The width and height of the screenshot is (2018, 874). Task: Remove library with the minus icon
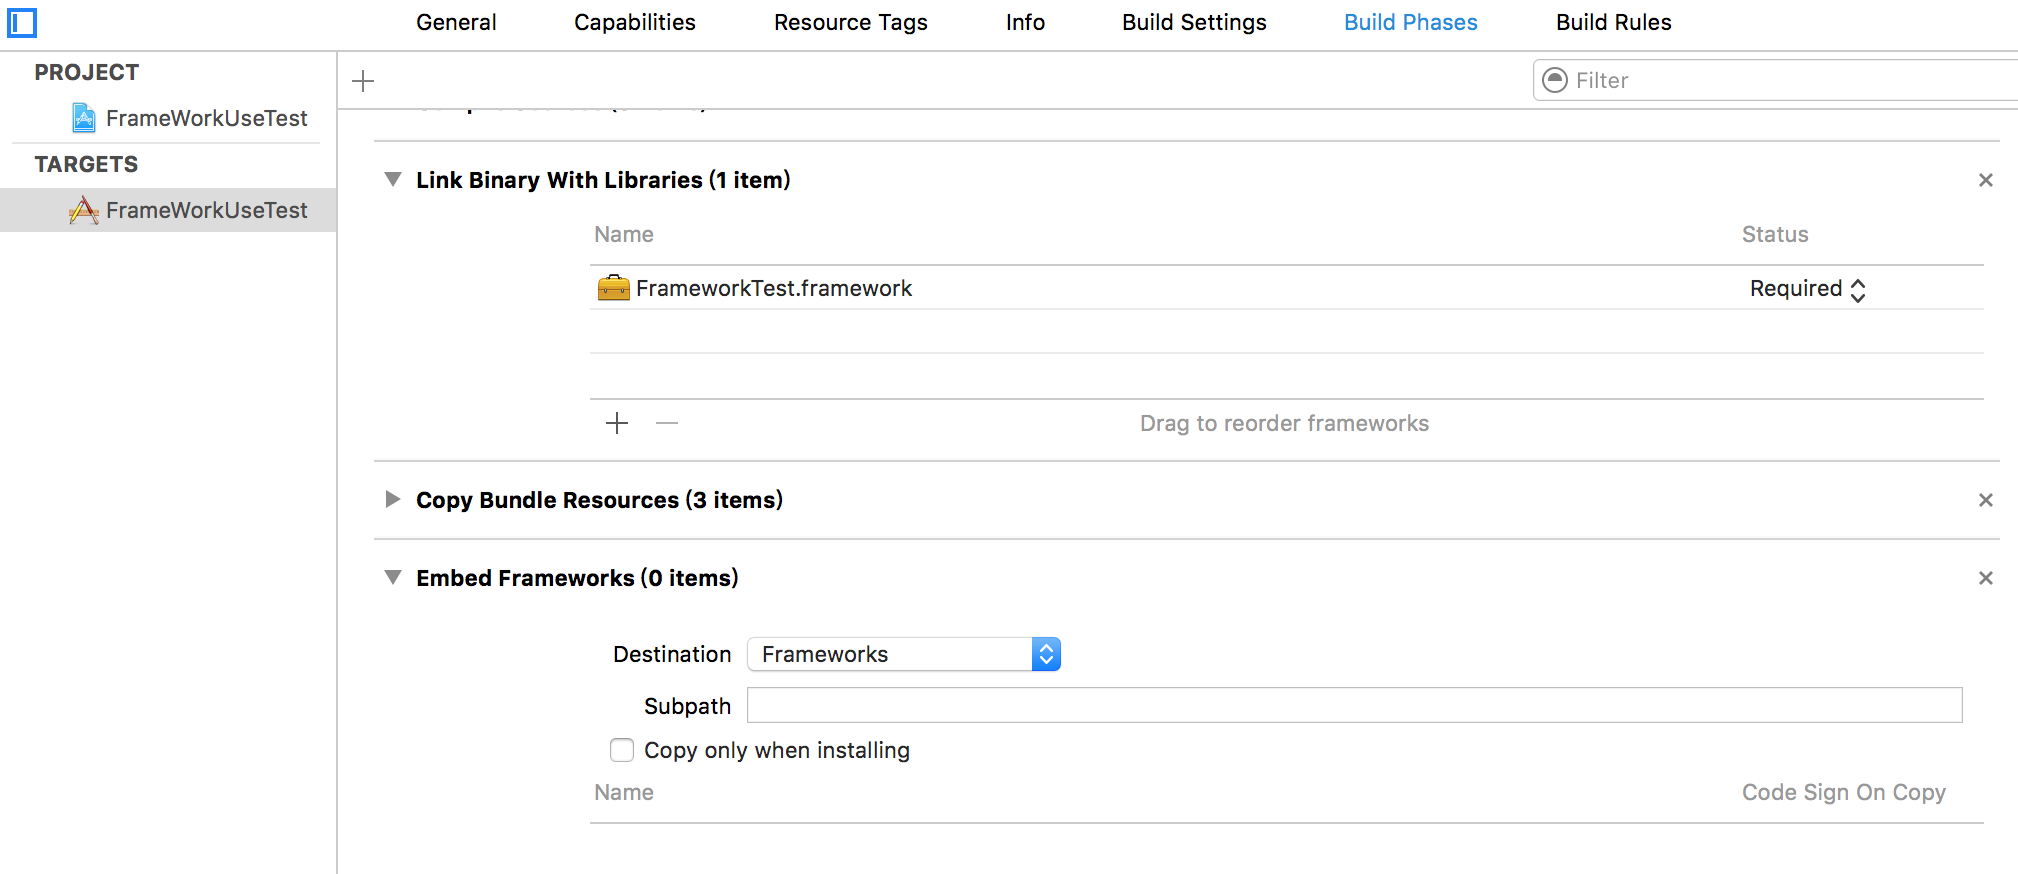tap(667, 423)
